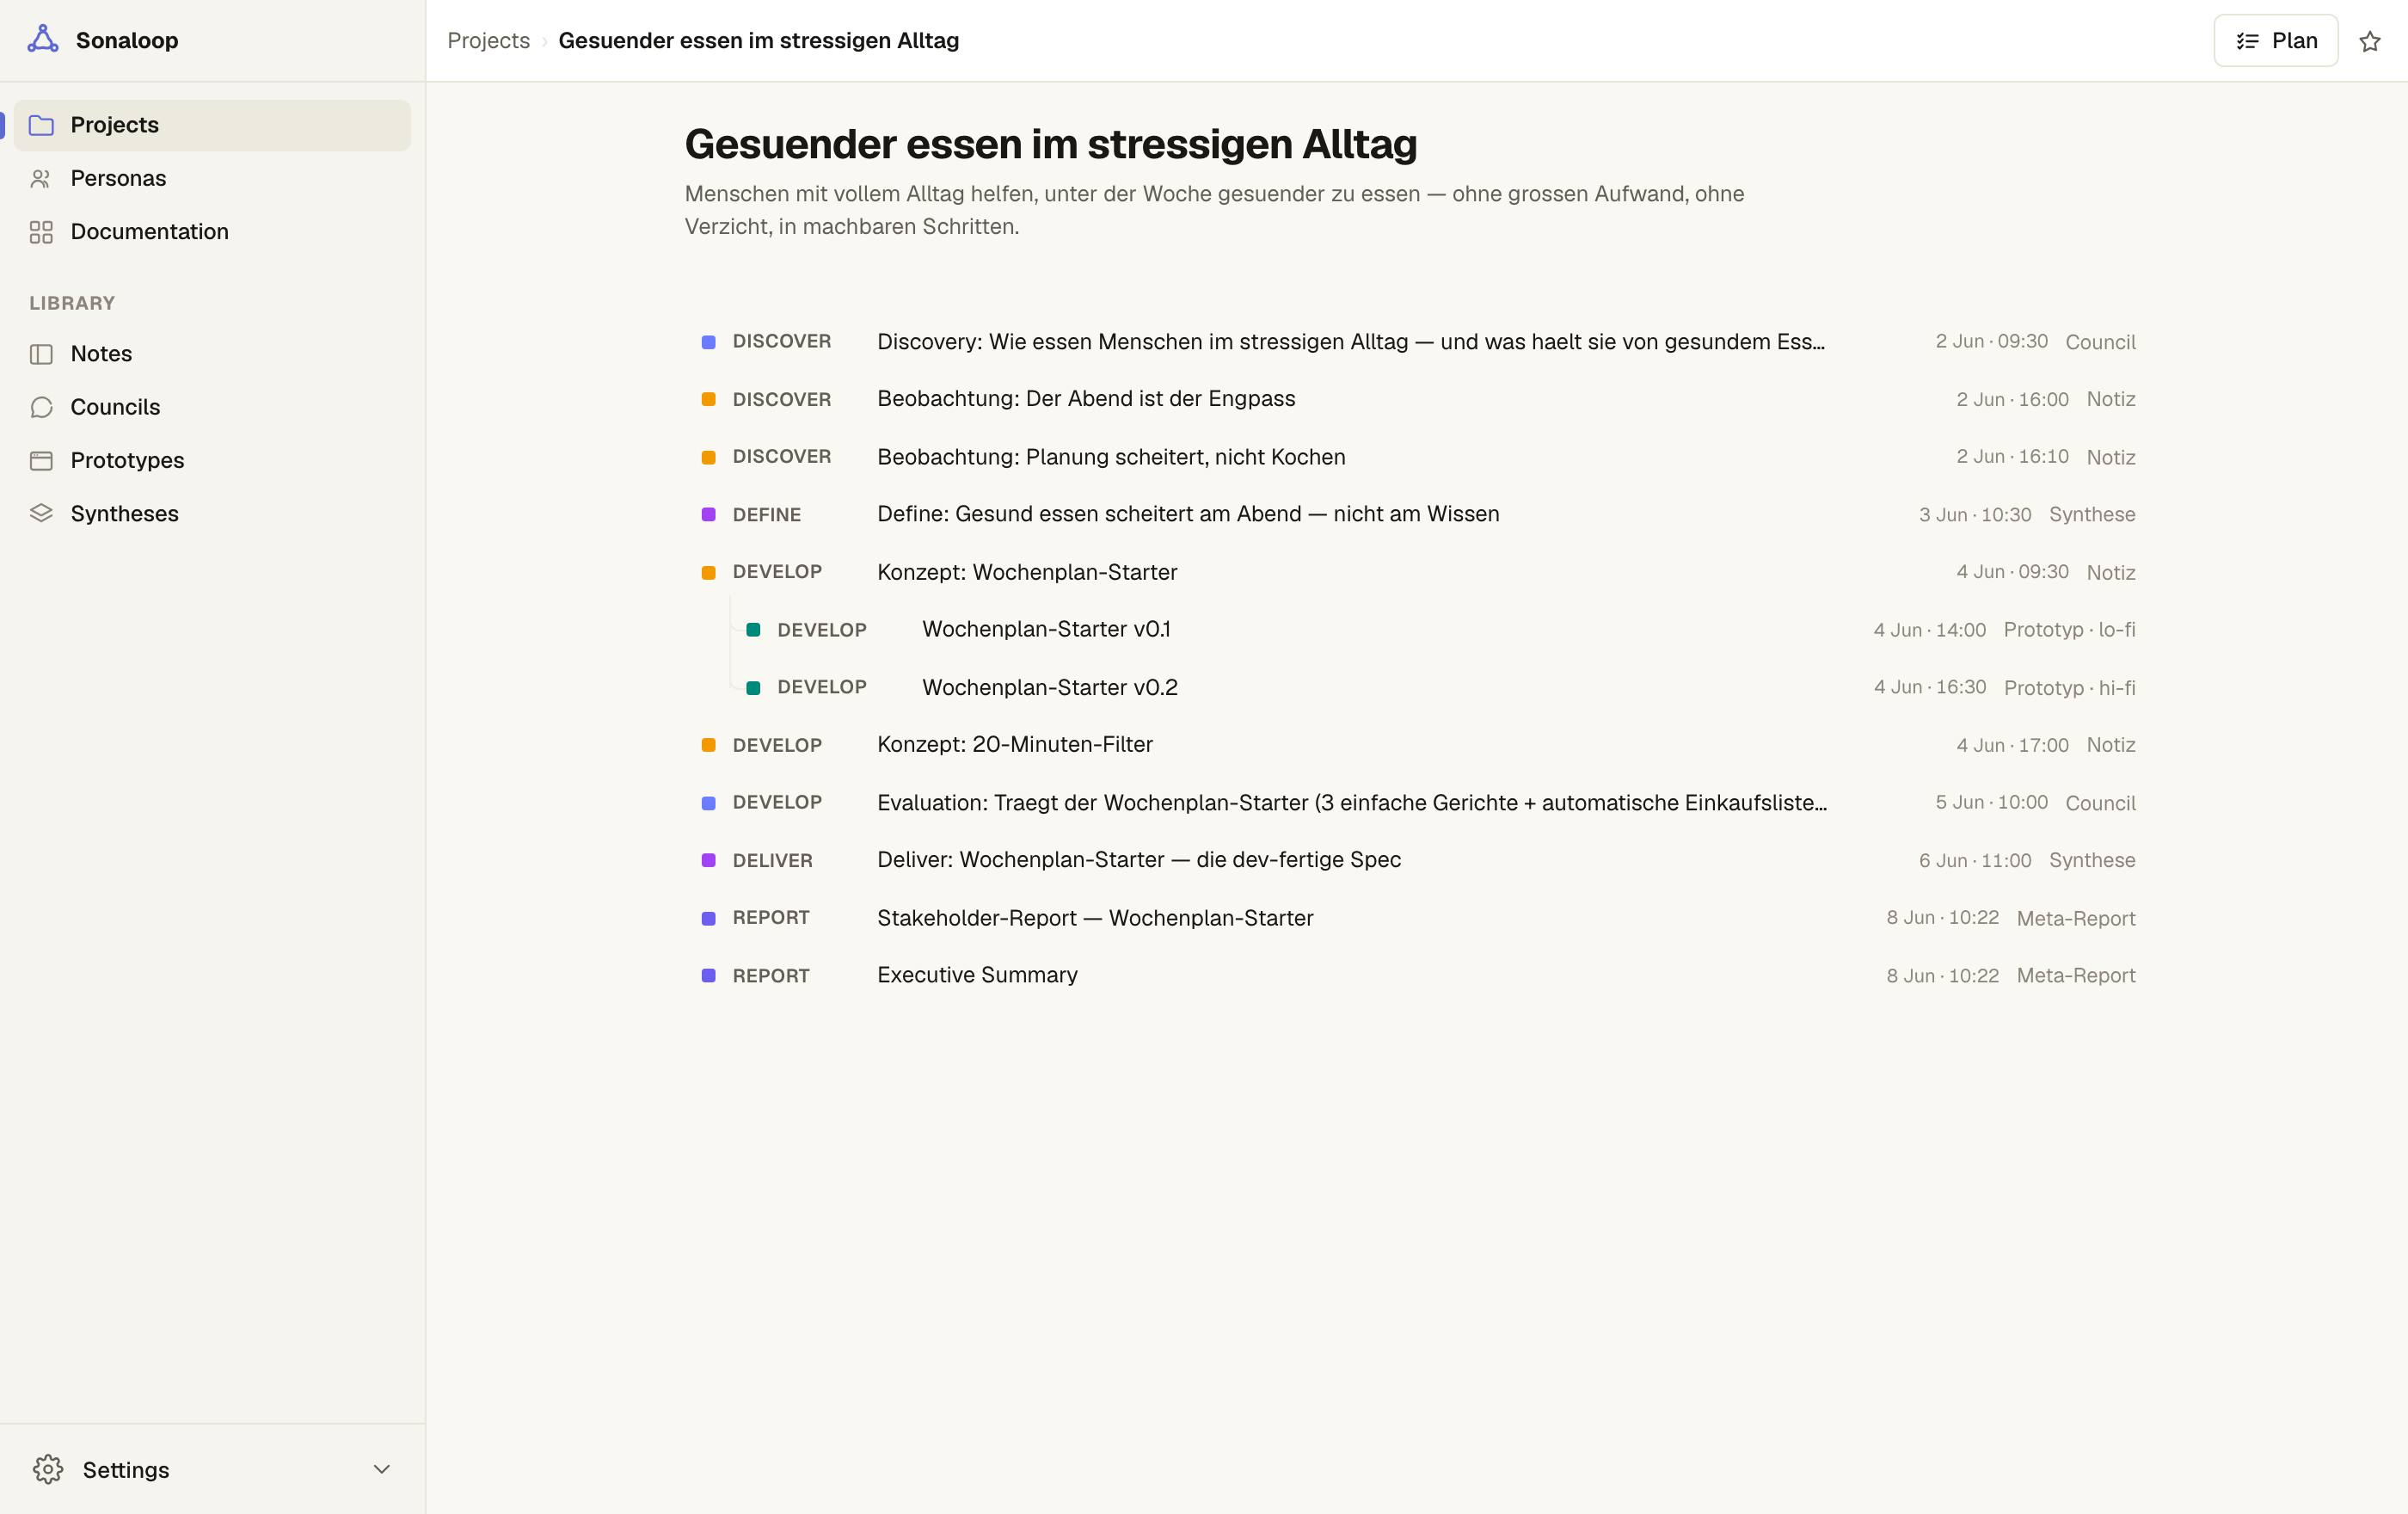The image size is (2408, 1514).
Task: Click the Sonaloop app name
Action: (x=127, y=41)
